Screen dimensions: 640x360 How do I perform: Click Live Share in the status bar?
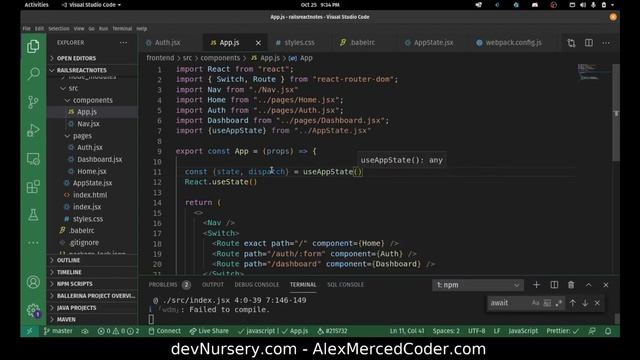click(x=209, y=331)
